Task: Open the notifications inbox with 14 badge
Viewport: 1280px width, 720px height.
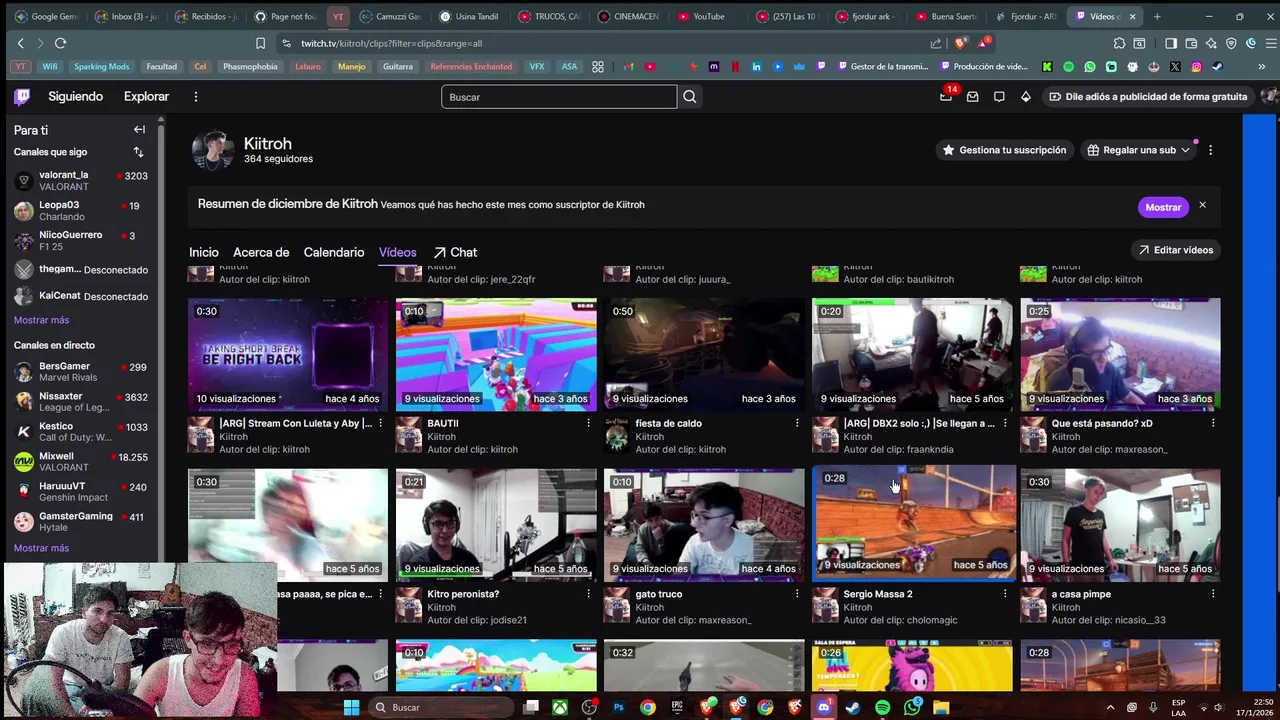Action: point(947,96)
